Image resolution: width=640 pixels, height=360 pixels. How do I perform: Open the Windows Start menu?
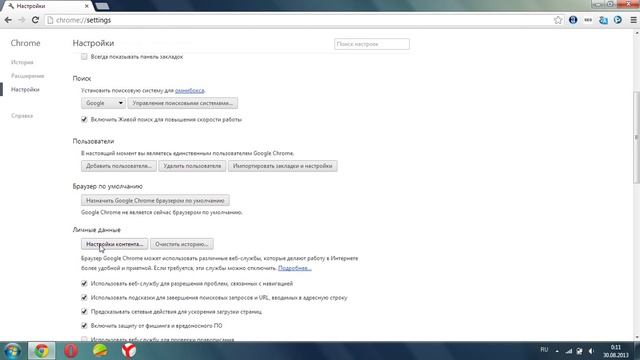tap(13, 351)
